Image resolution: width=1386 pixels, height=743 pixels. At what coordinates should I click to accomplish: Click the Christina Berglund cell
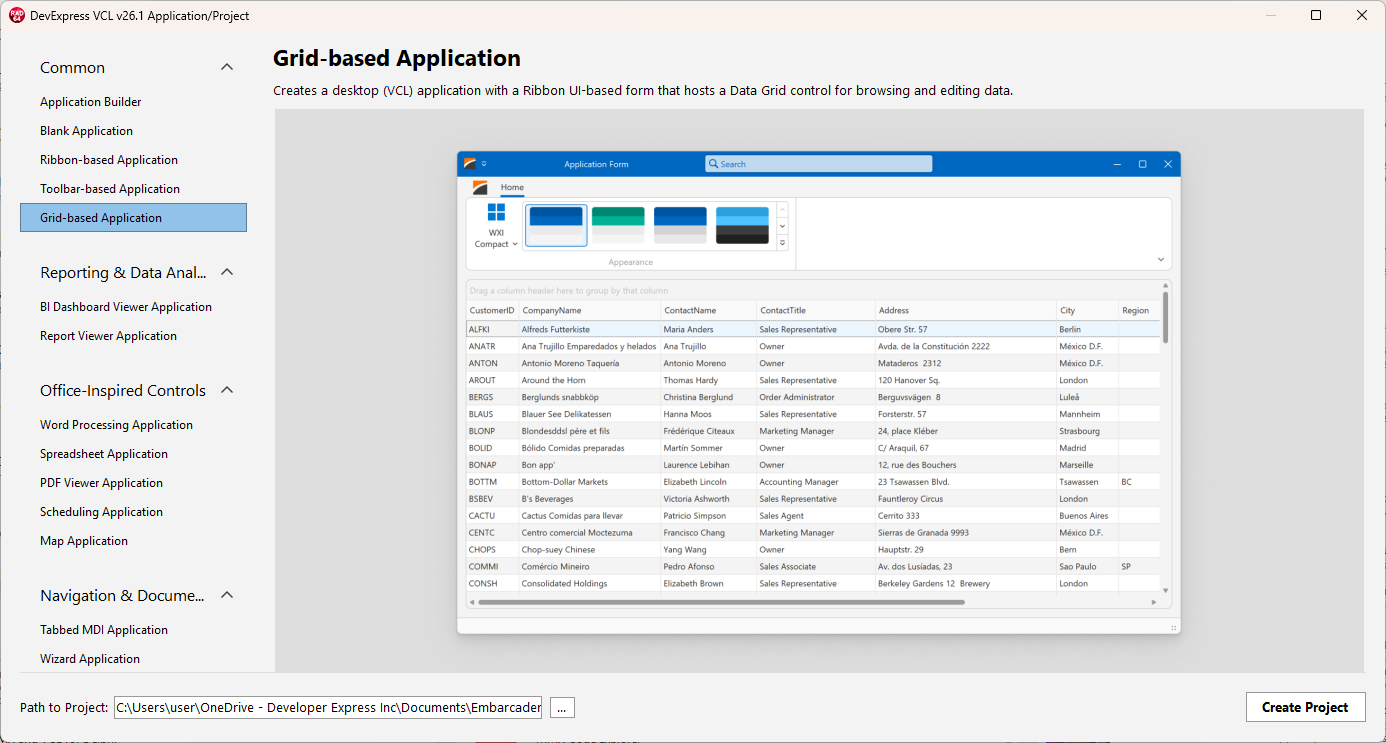click(x=709, y=397)
